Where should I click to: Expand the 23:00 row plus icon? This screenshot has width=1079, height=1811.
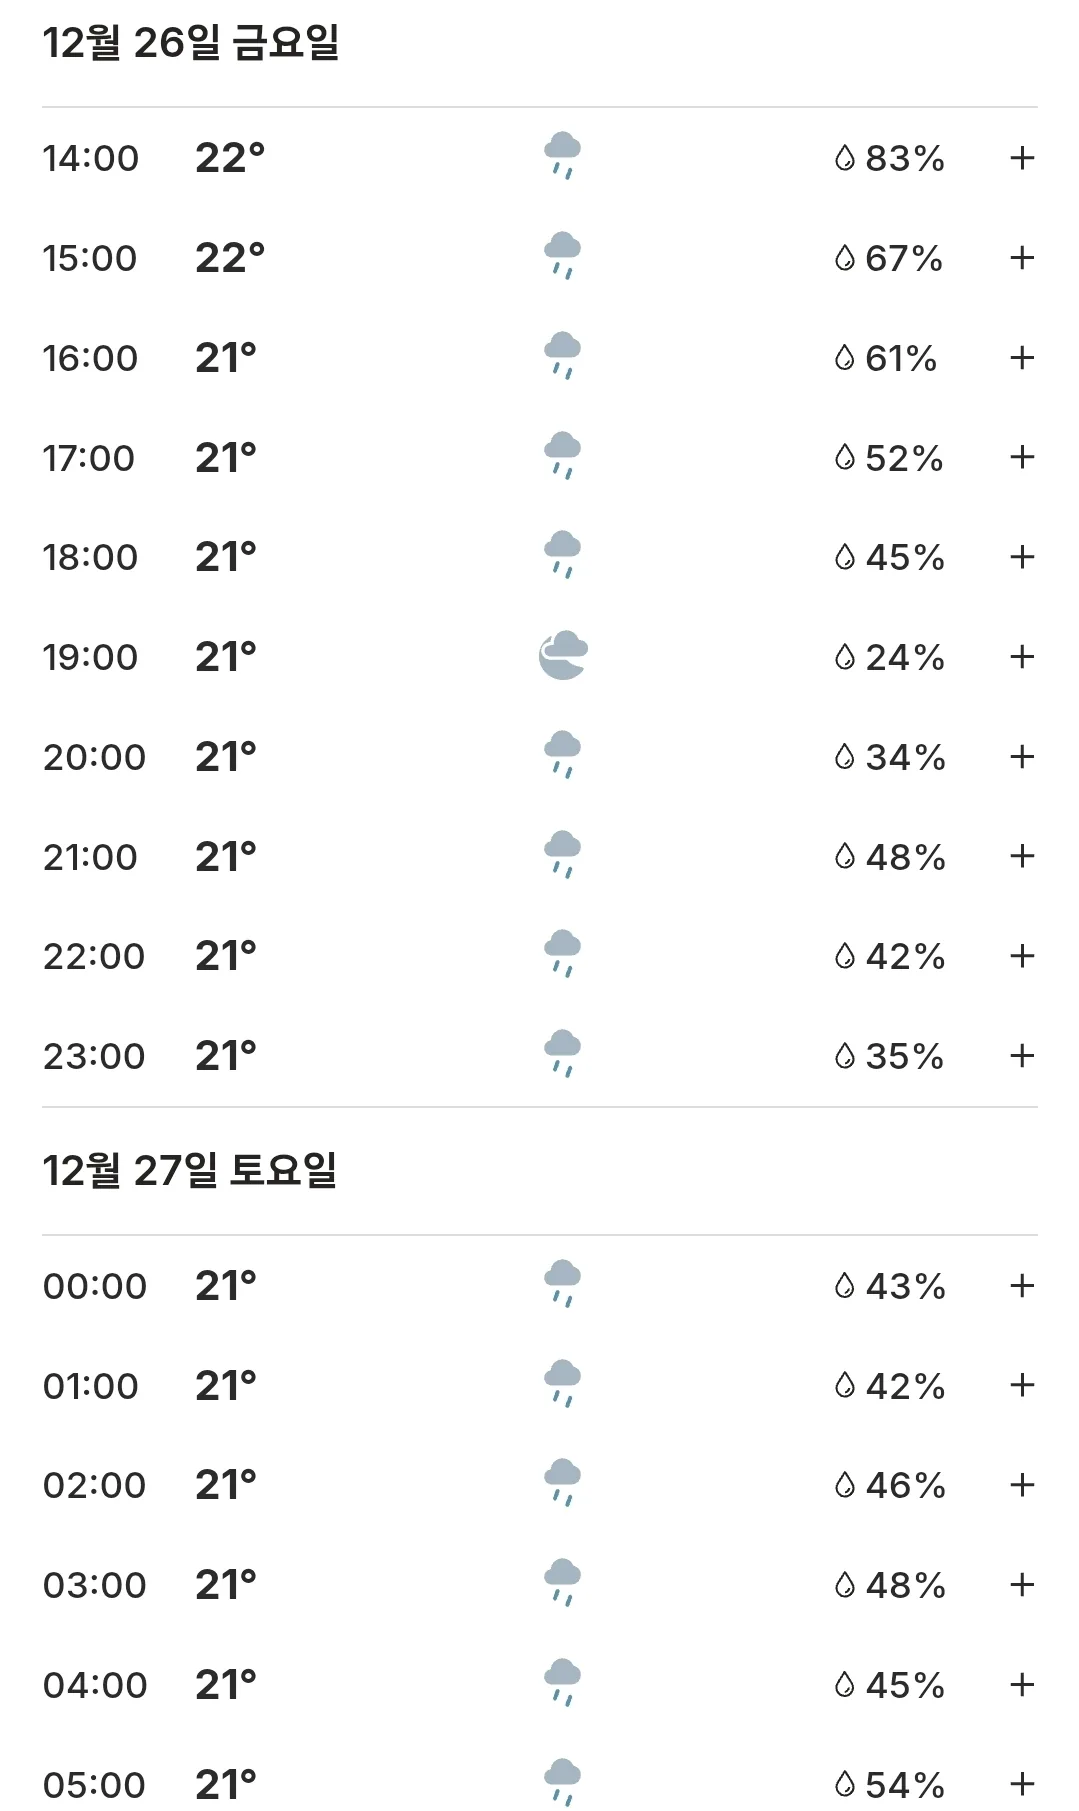point(1021,1056)
